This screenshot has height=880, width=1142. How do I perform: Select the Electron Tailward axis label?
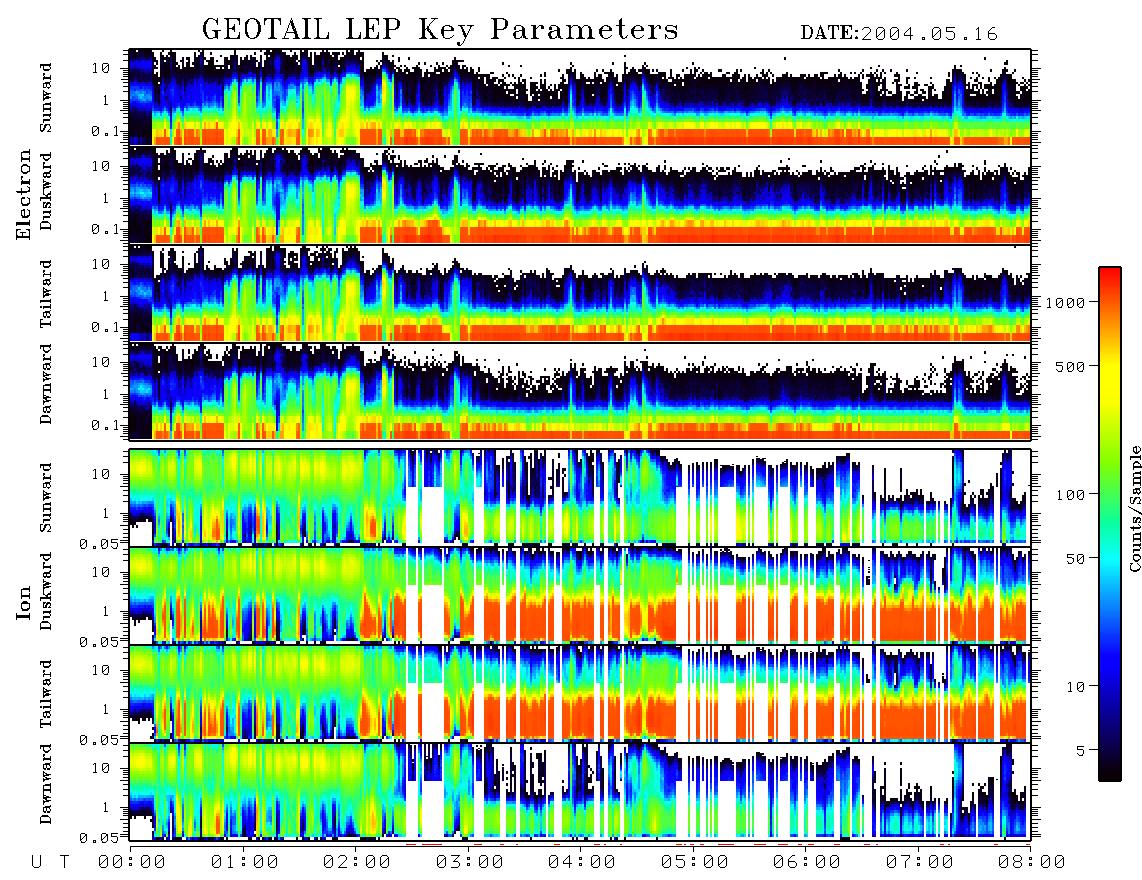[46, 294]
